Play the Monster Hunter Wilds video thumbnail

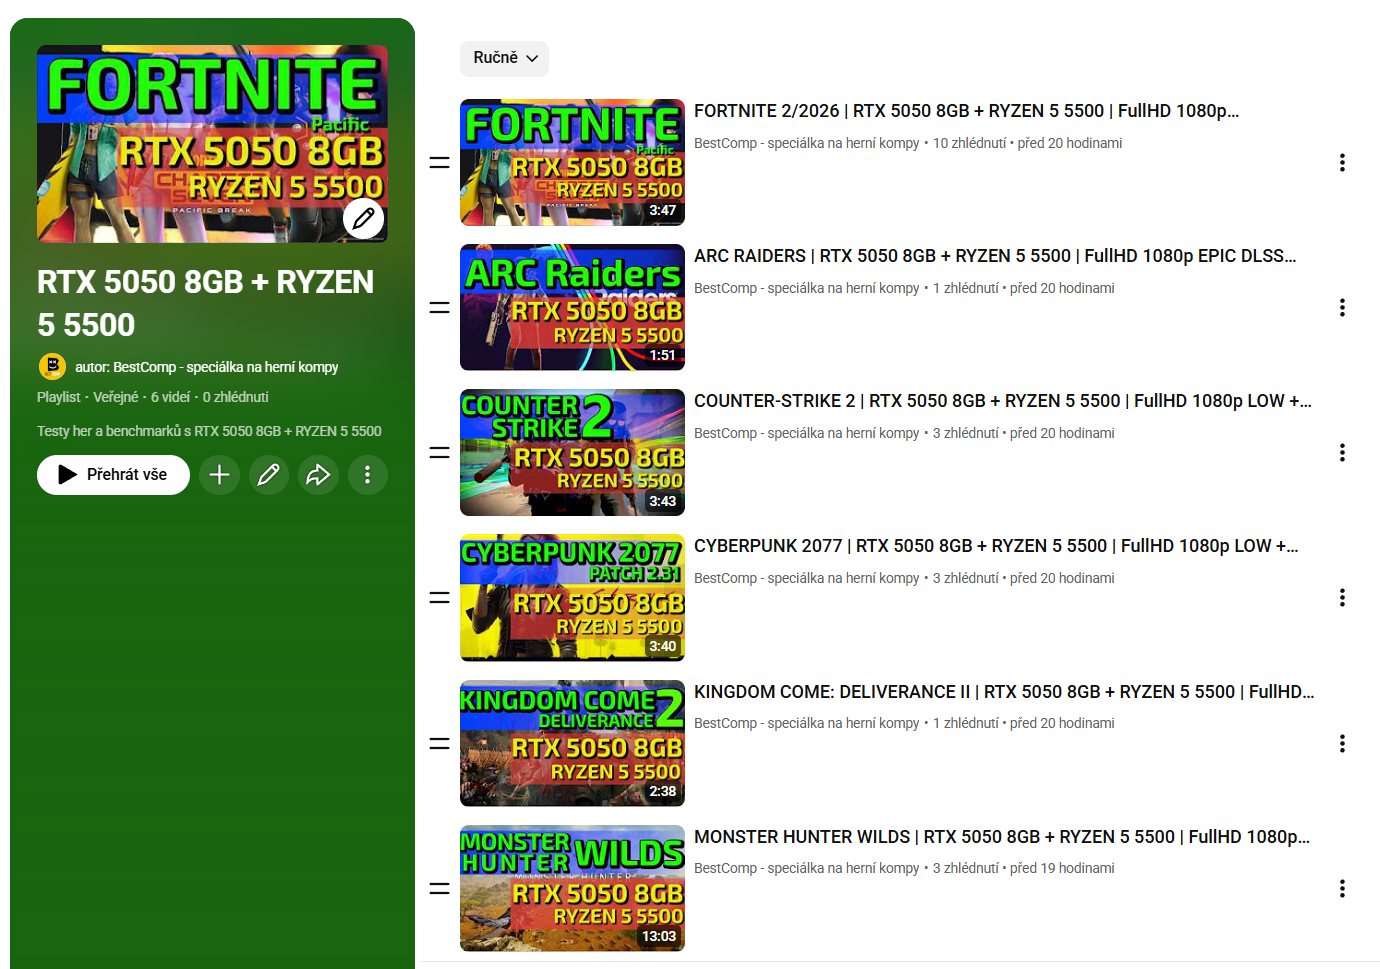tap(572, 888)
